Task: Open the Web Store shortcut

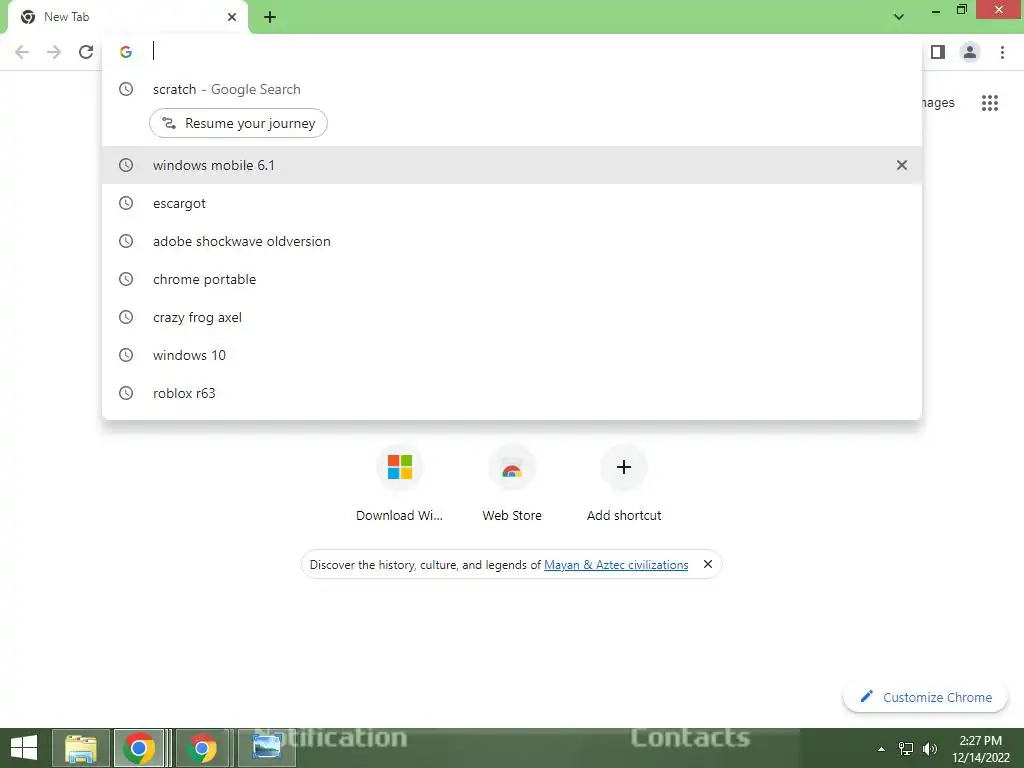Action: coord(512,484)
